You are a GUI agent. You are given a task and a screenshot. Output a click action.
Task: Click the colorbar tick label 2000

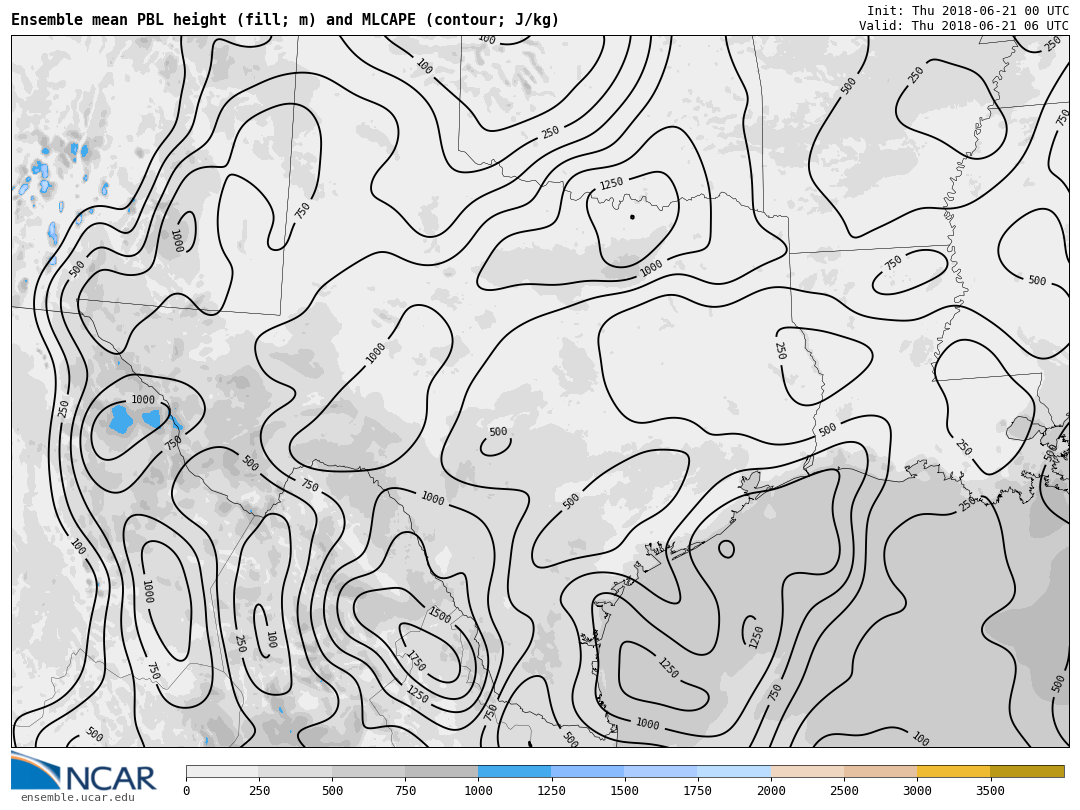pos(771,791)
